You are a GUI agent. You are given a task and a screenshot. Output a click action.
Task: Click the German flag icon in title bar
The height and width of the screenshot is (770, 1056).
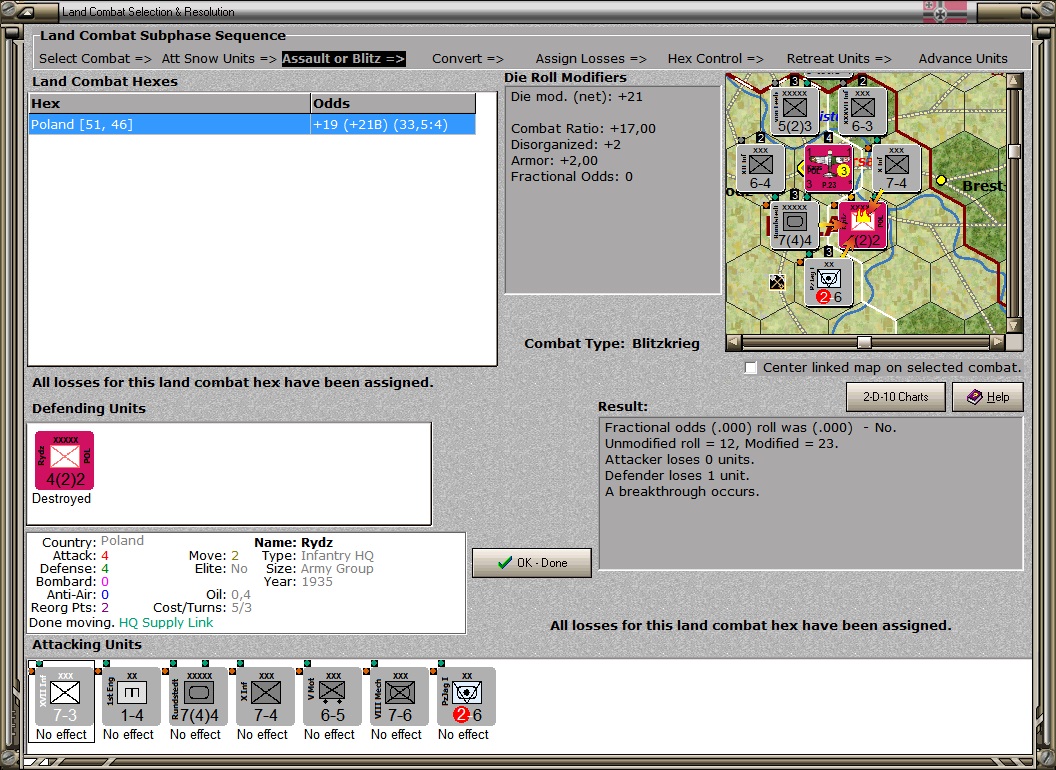point(945,11)
